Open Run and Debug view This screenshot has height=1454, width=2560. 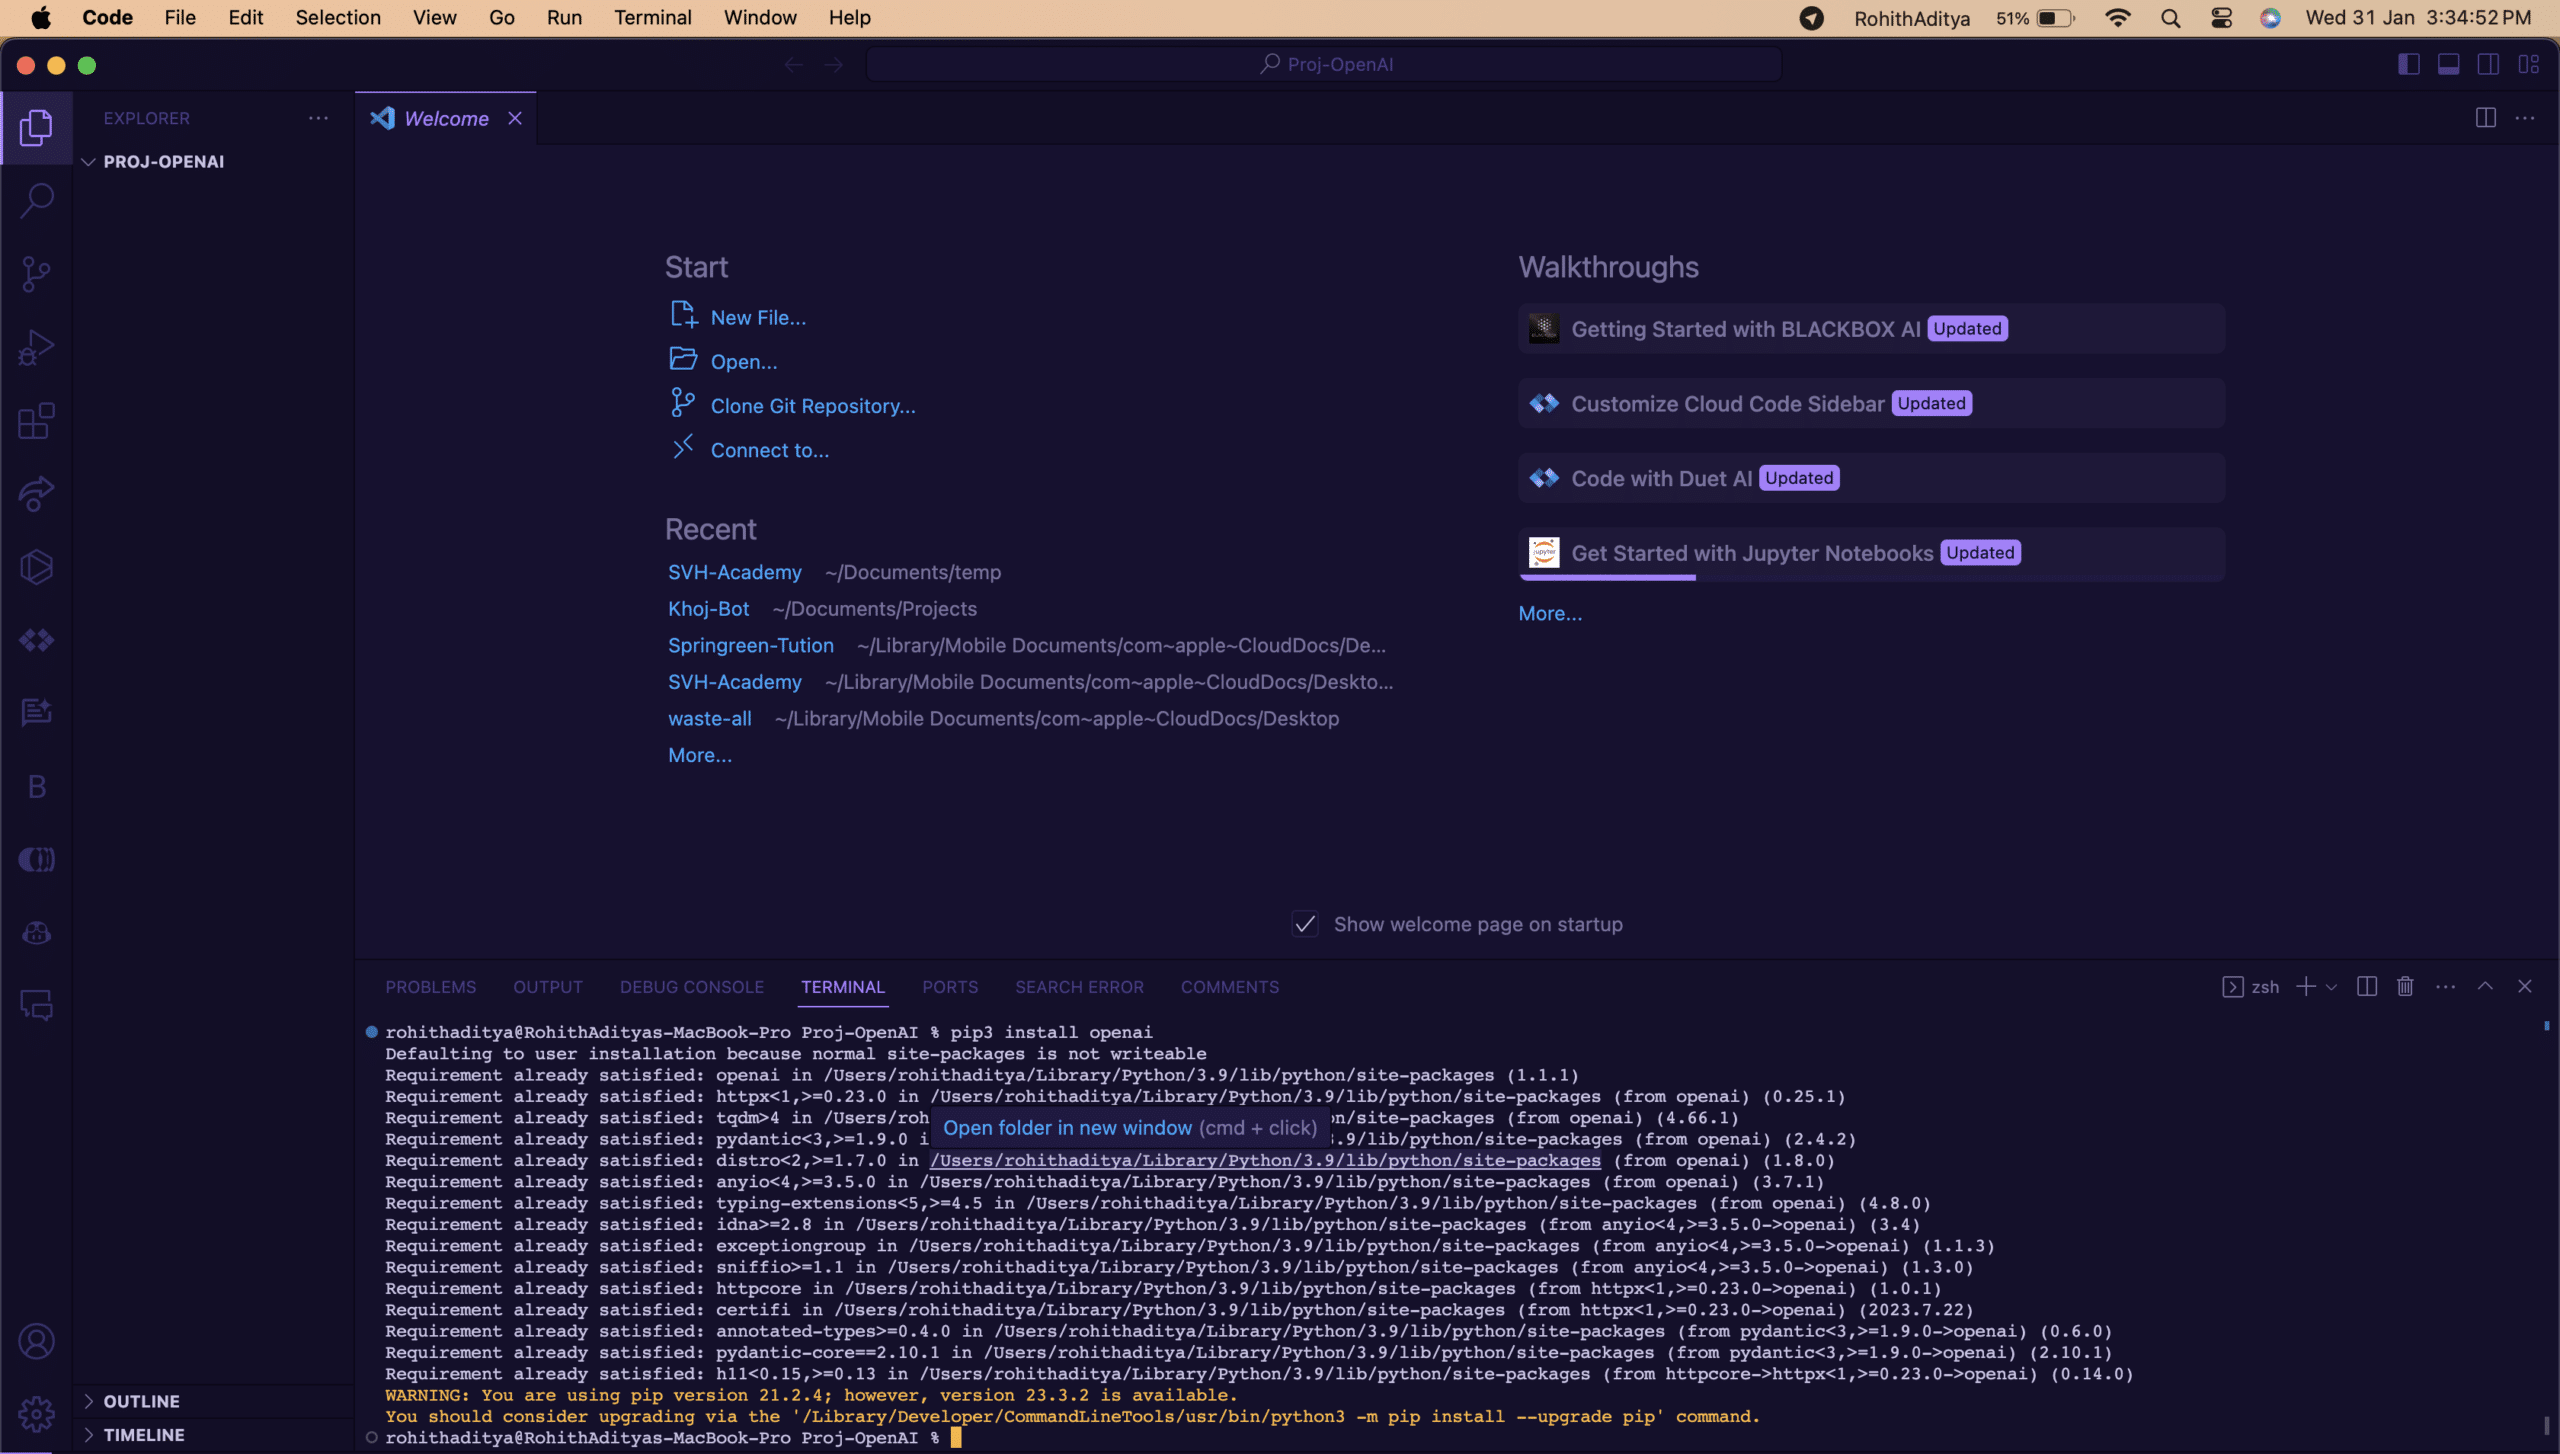[x=37, y=347]
